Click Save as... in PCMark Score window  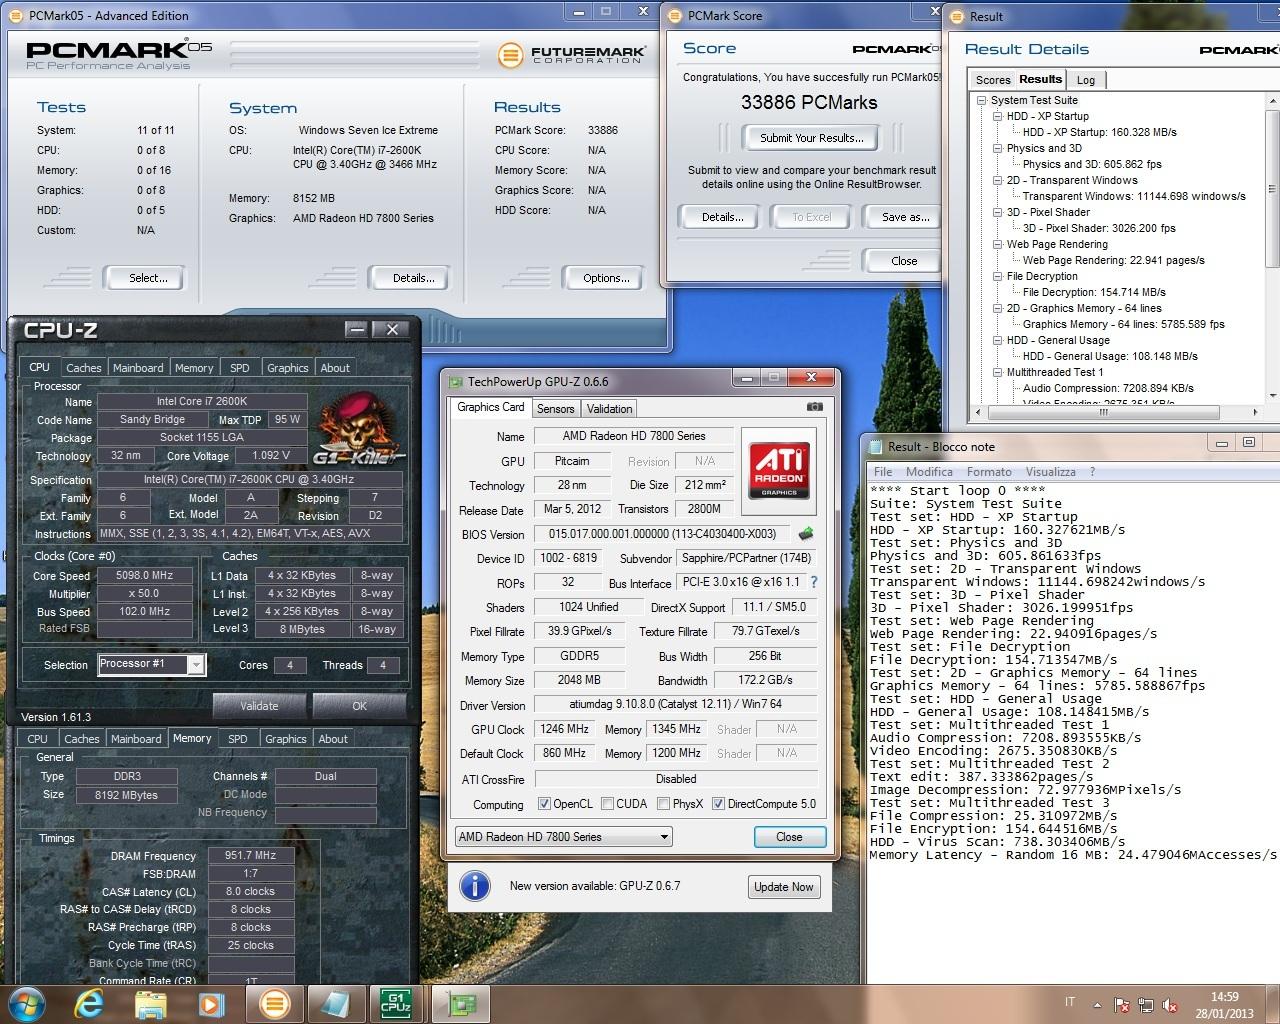(x=904, y=217)
